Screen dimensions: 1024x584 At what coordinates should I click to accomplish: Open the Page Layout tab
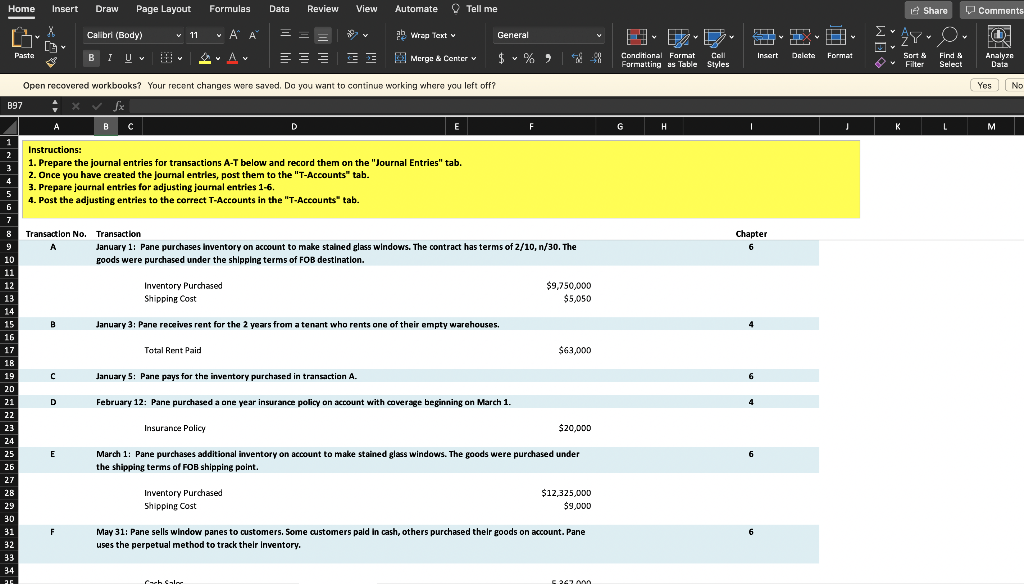pyautogui.click(x=163, y=9)
